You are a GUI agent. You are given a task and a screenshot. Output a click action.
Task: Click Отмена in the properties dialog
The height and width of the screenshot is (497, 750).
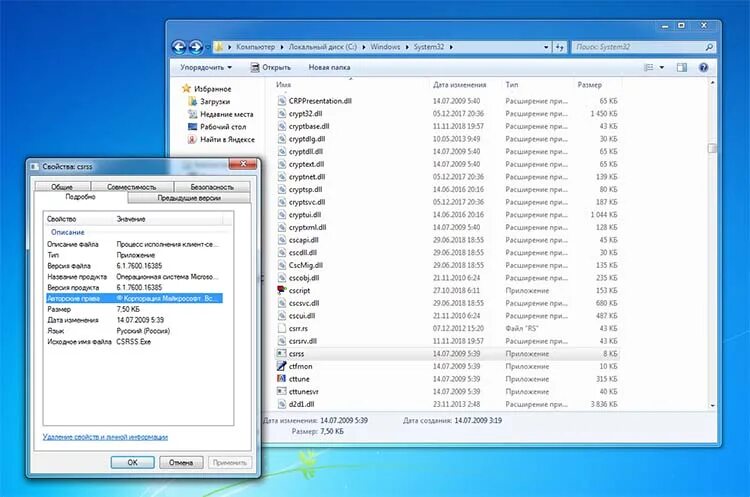[181, 463]
